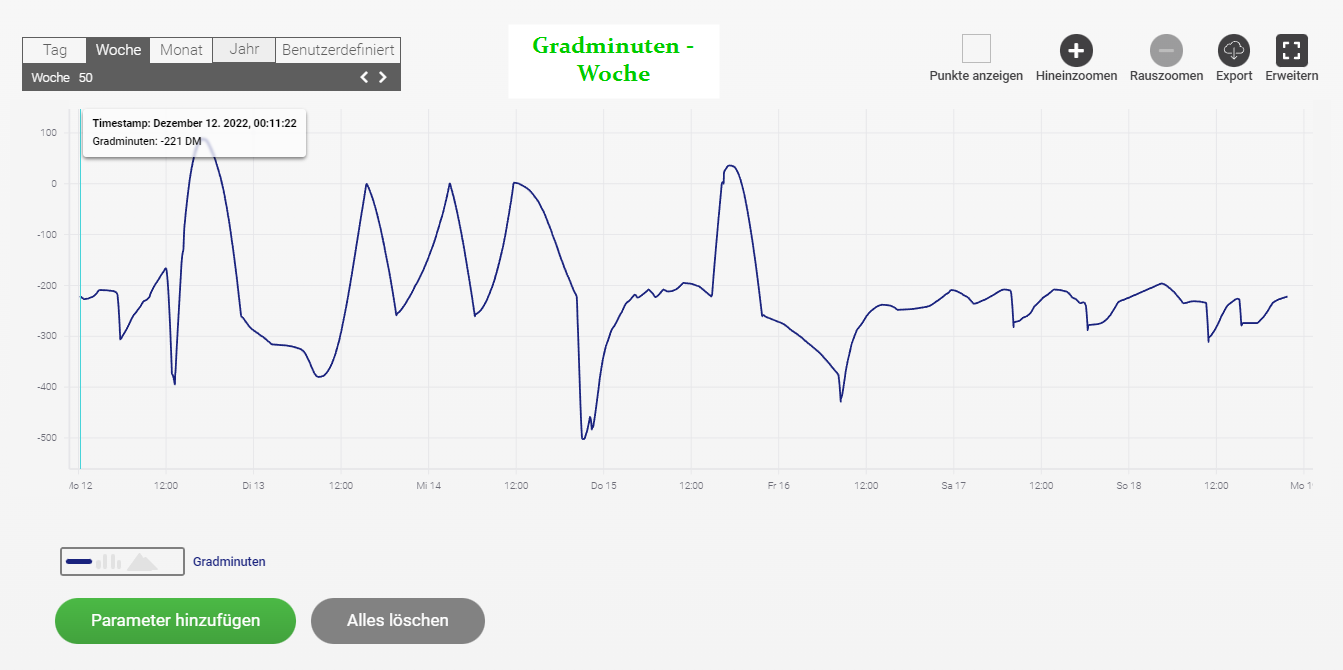Click the So 18 axis label

pos(1129,486)
